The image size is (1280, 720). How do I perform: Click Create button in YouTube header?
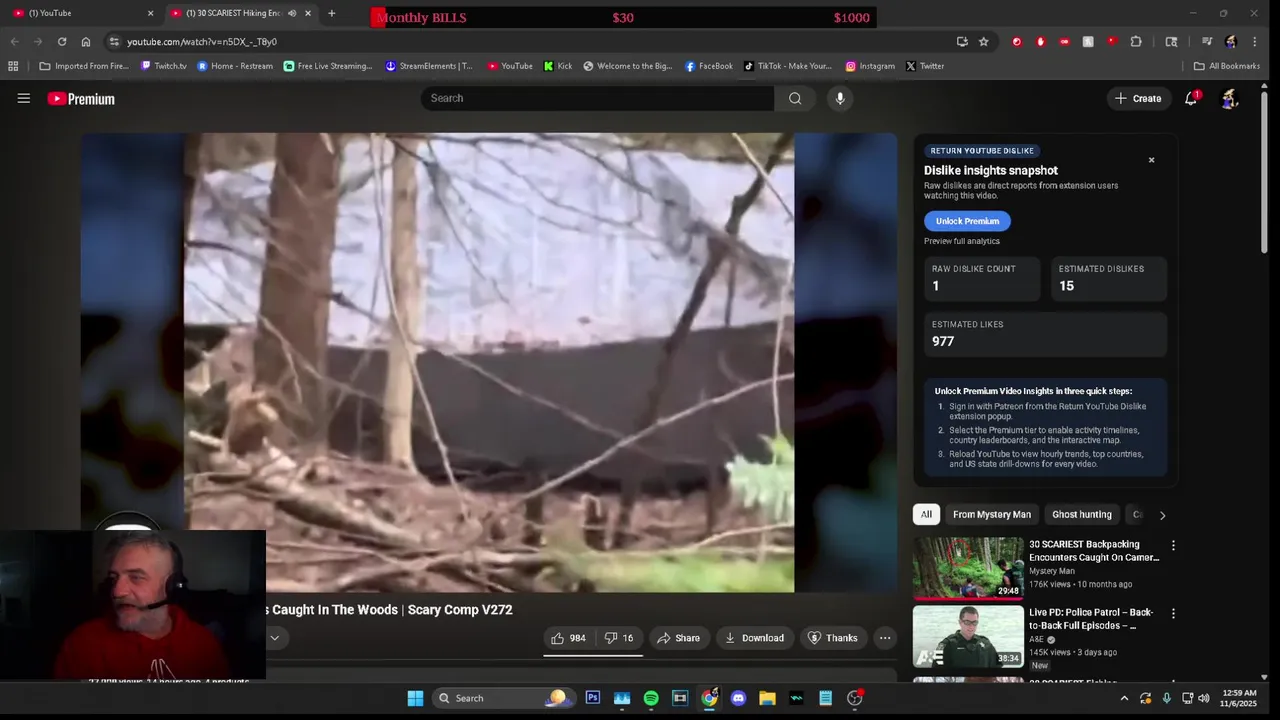point(1137,98)
